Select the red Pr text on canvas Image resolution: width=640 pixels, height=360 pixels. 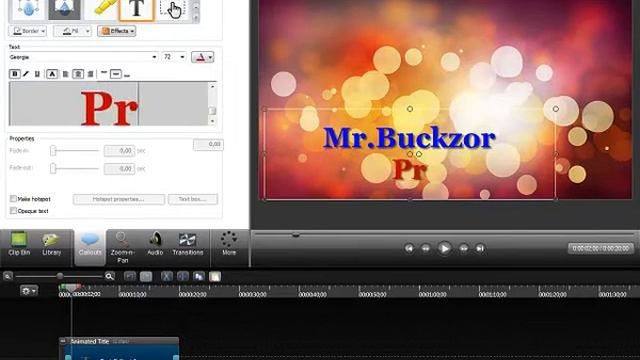409,170
